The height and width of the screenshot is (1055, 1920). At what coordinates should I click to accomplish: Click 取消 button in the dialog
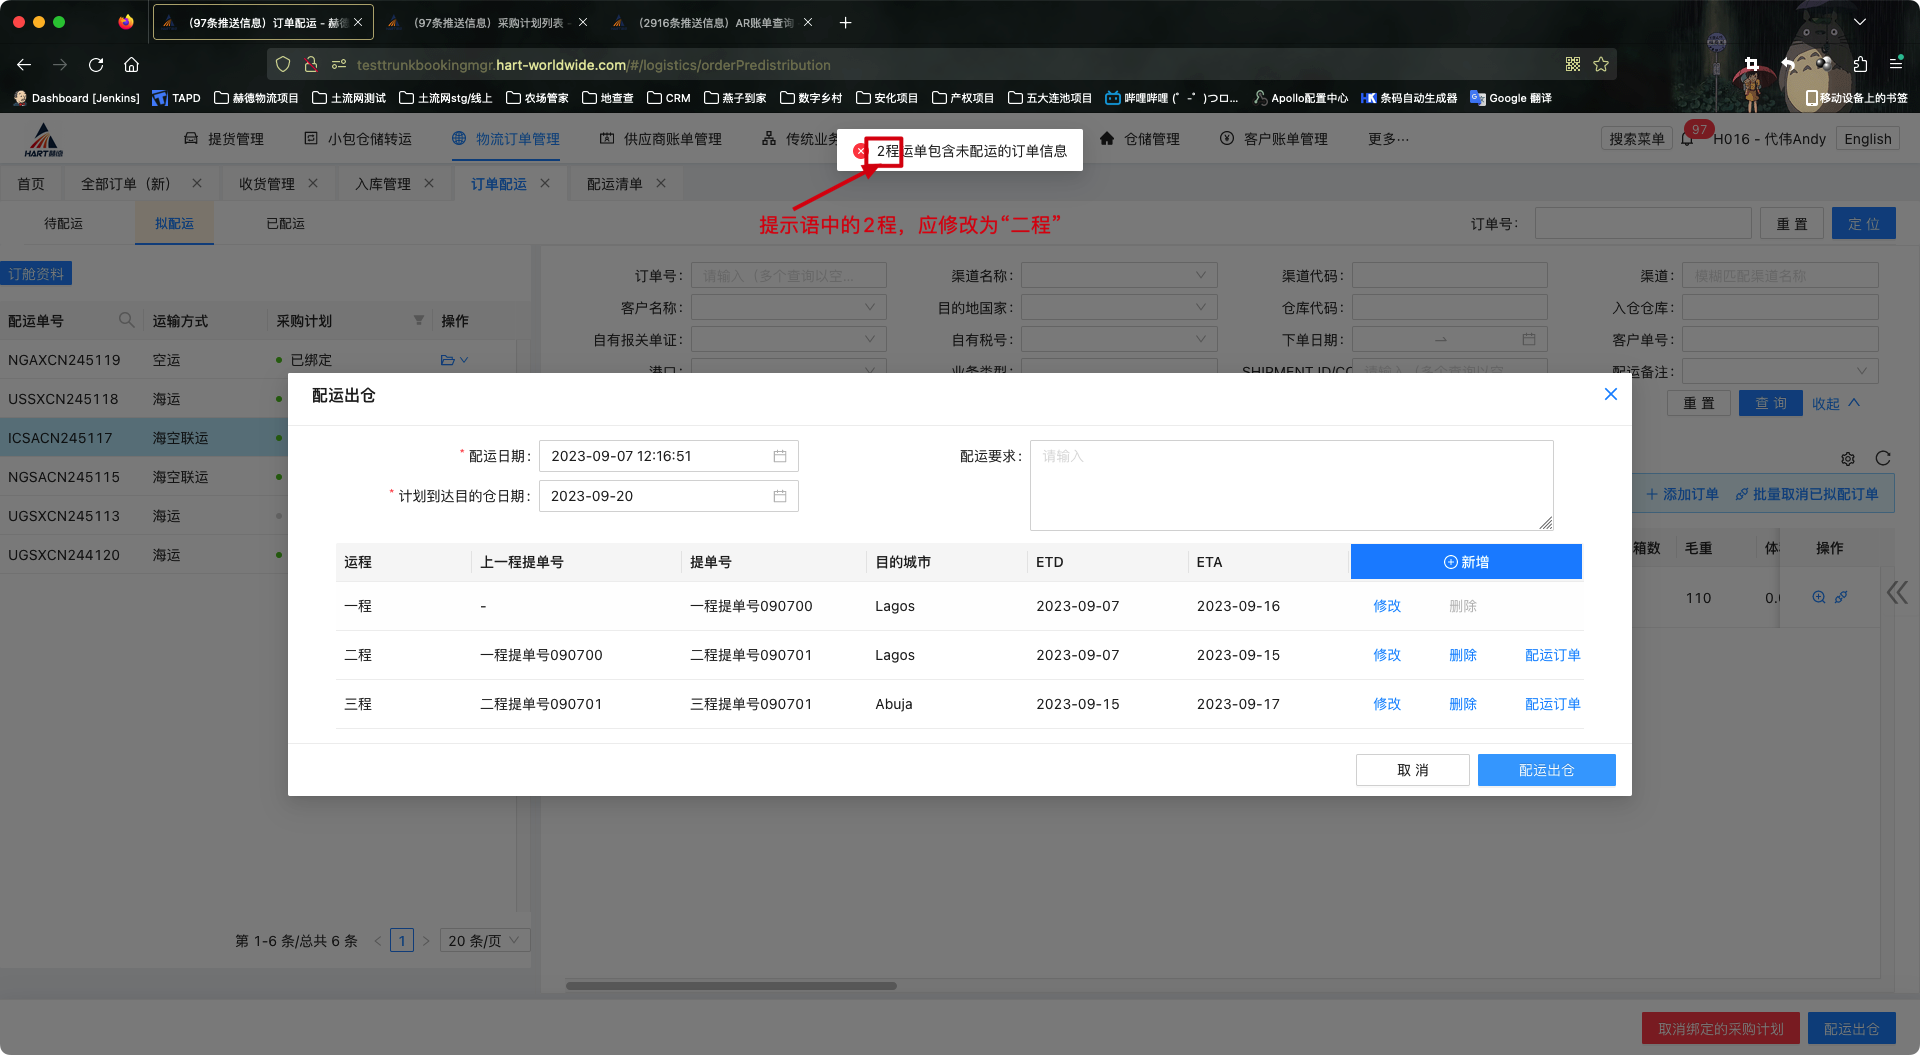(x=1412, y=770)
